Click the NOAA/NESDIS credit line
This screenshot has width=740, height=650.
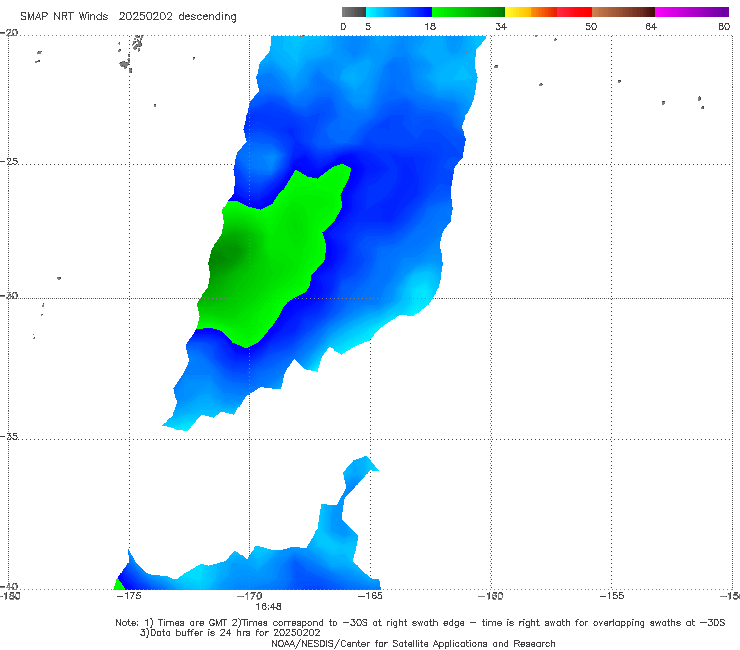coord(413,643)
